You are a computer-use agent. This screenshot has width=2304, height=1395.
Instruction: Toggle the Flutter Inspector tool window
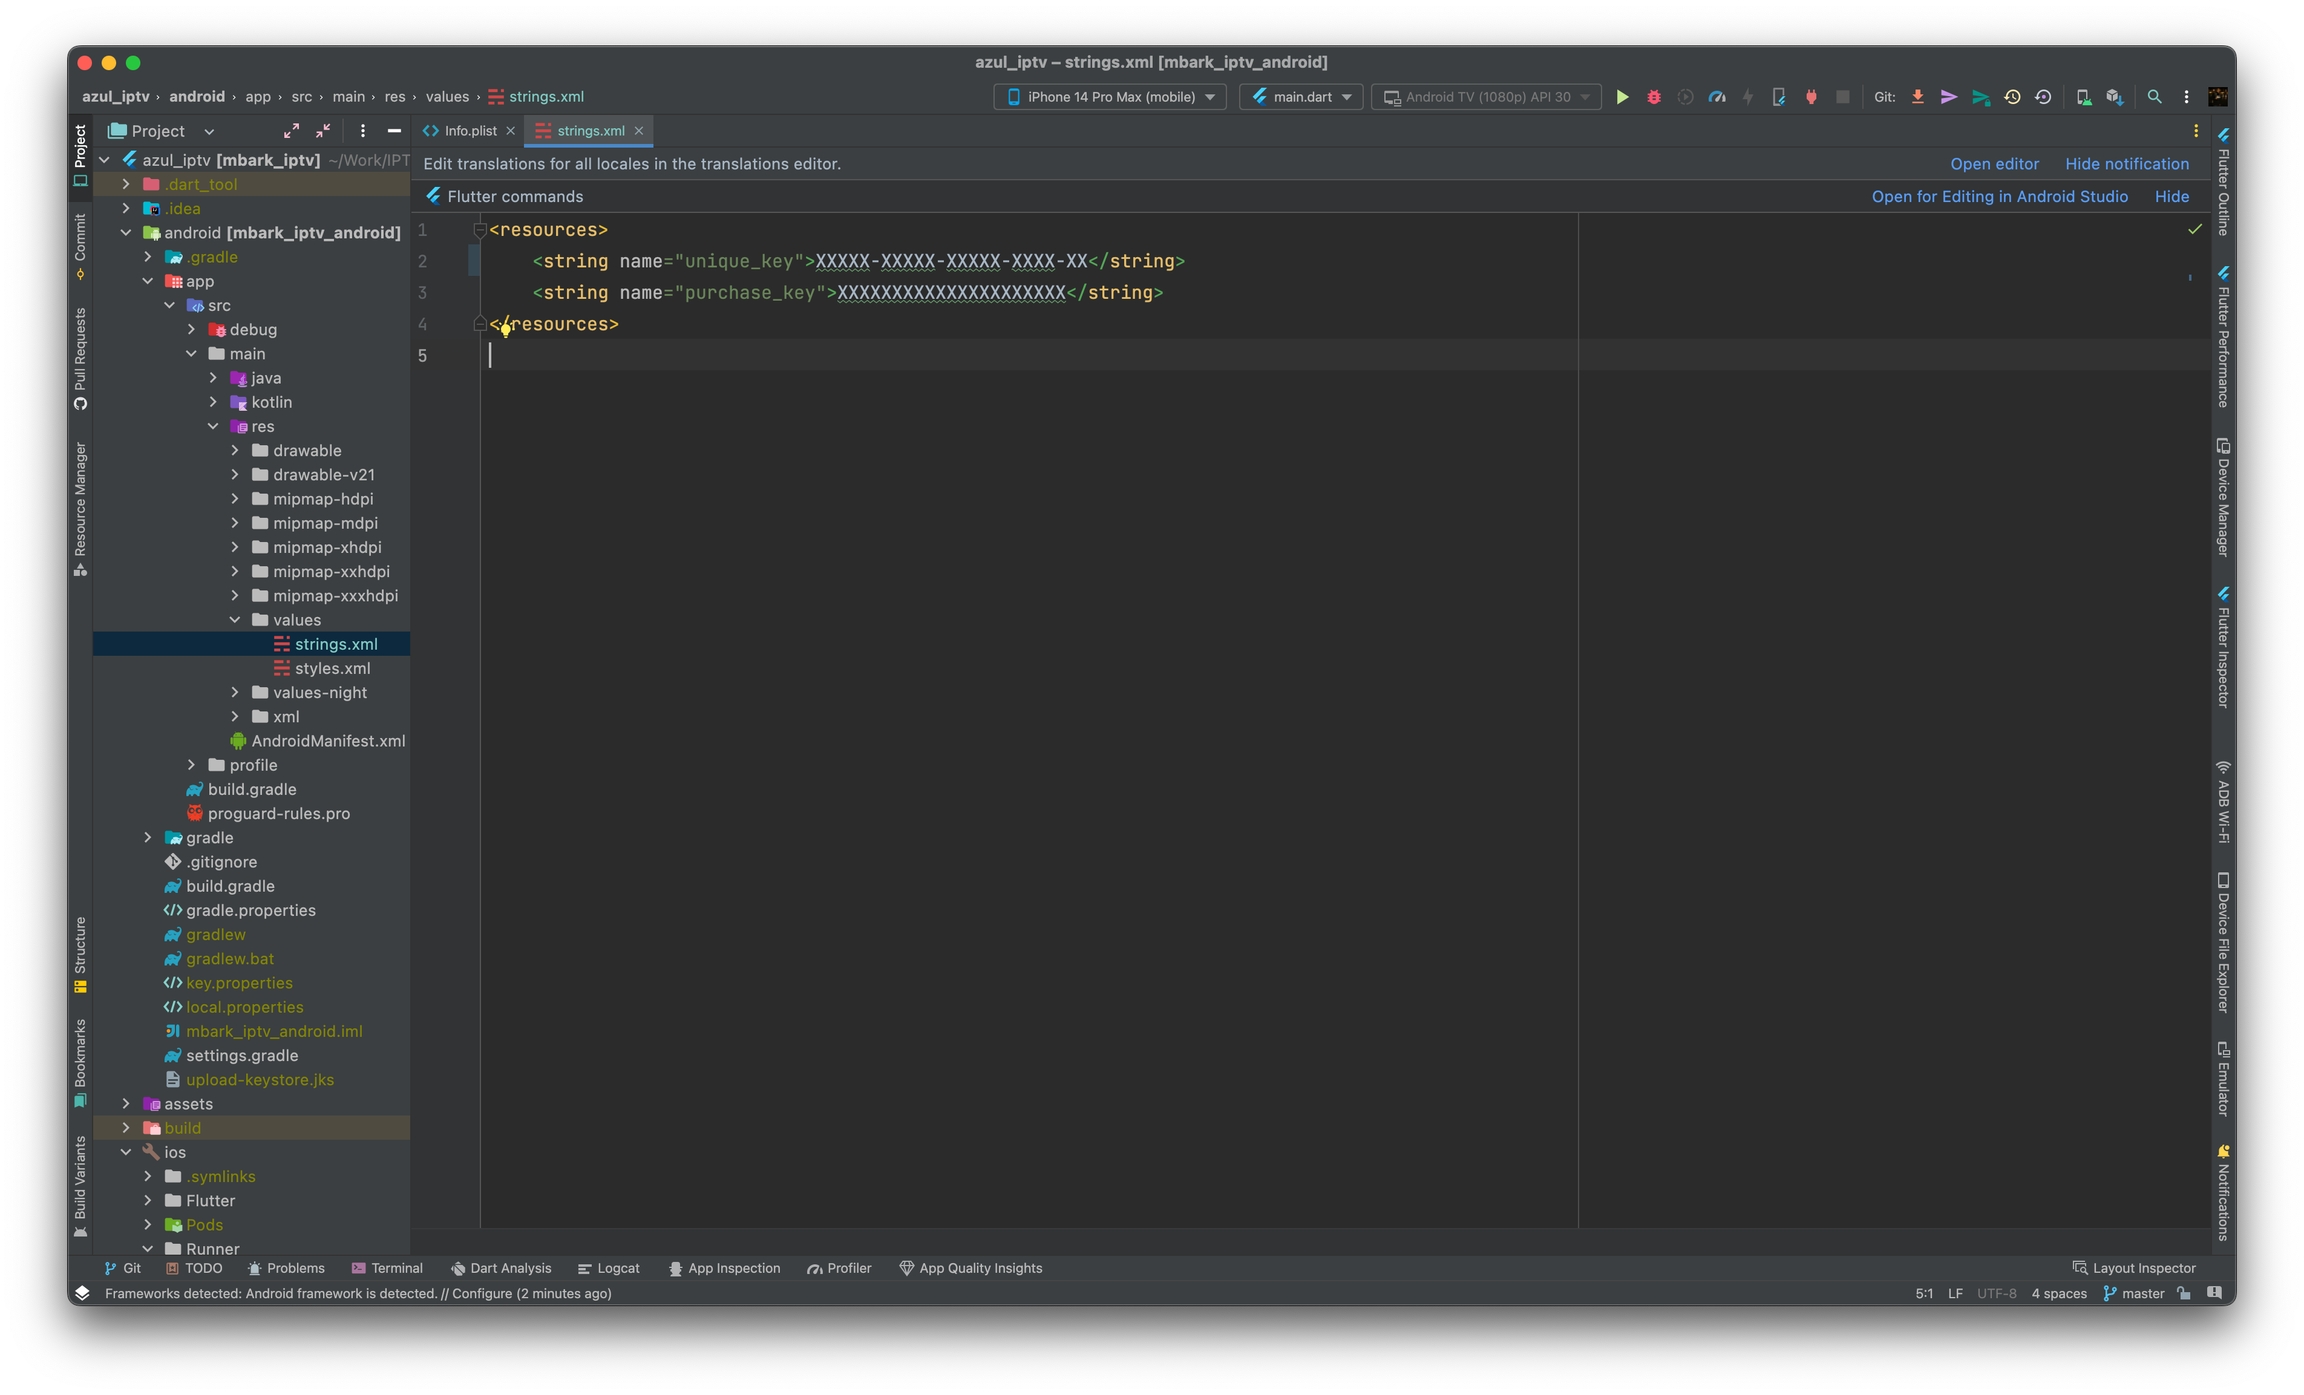[x=2222, y=648]
